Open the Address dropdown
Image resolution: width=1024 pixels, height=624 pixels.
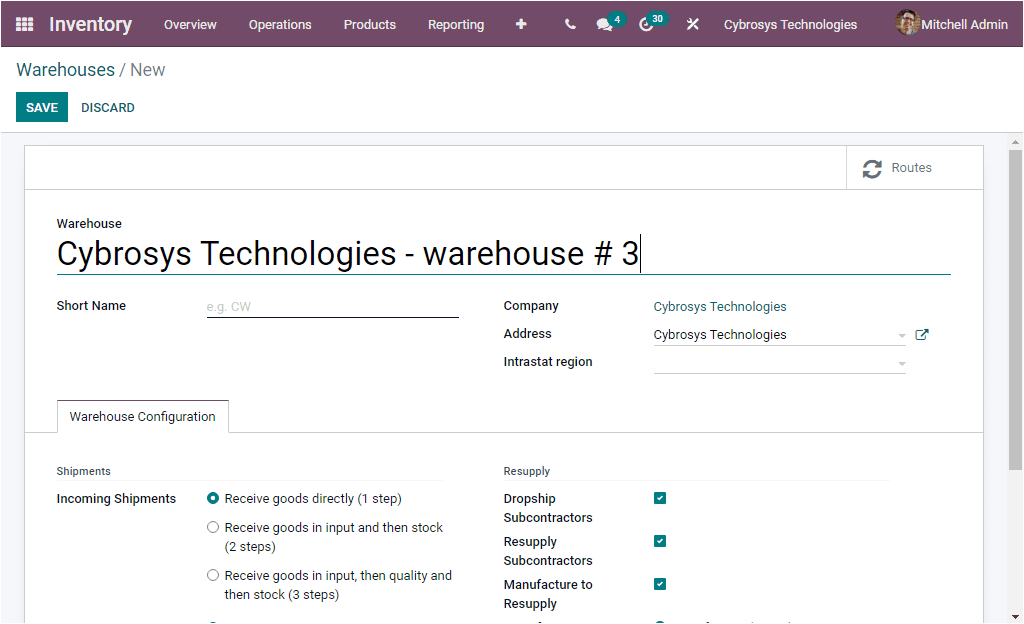[900, 334]
